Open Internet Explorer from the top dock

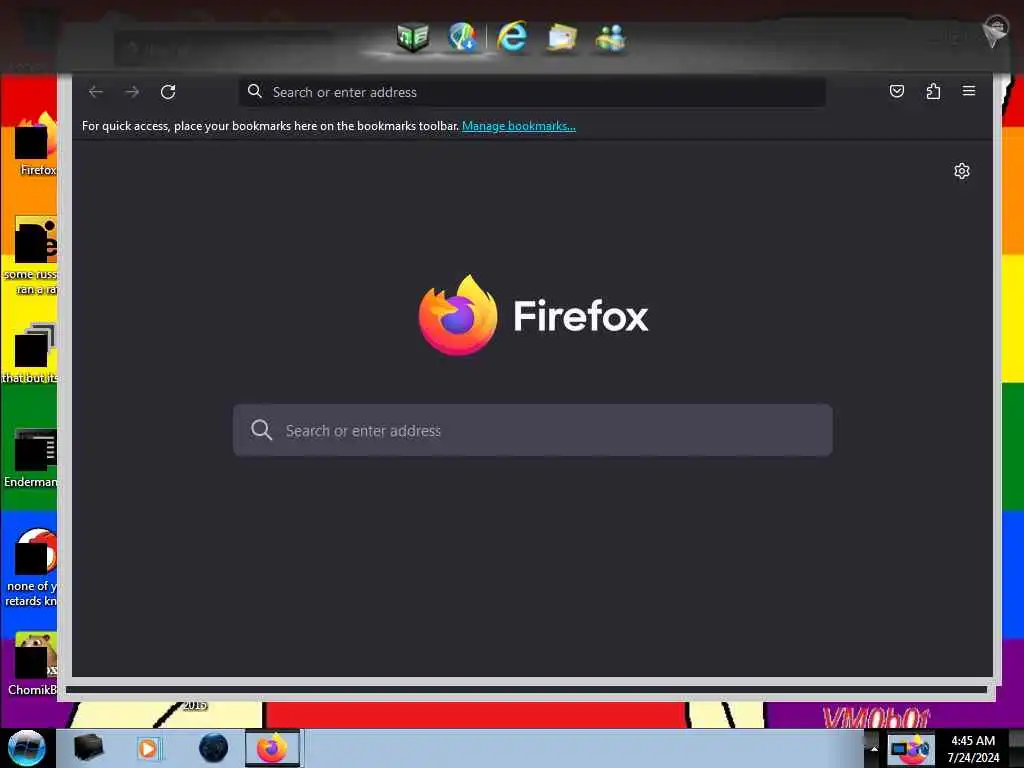[512, 36]
